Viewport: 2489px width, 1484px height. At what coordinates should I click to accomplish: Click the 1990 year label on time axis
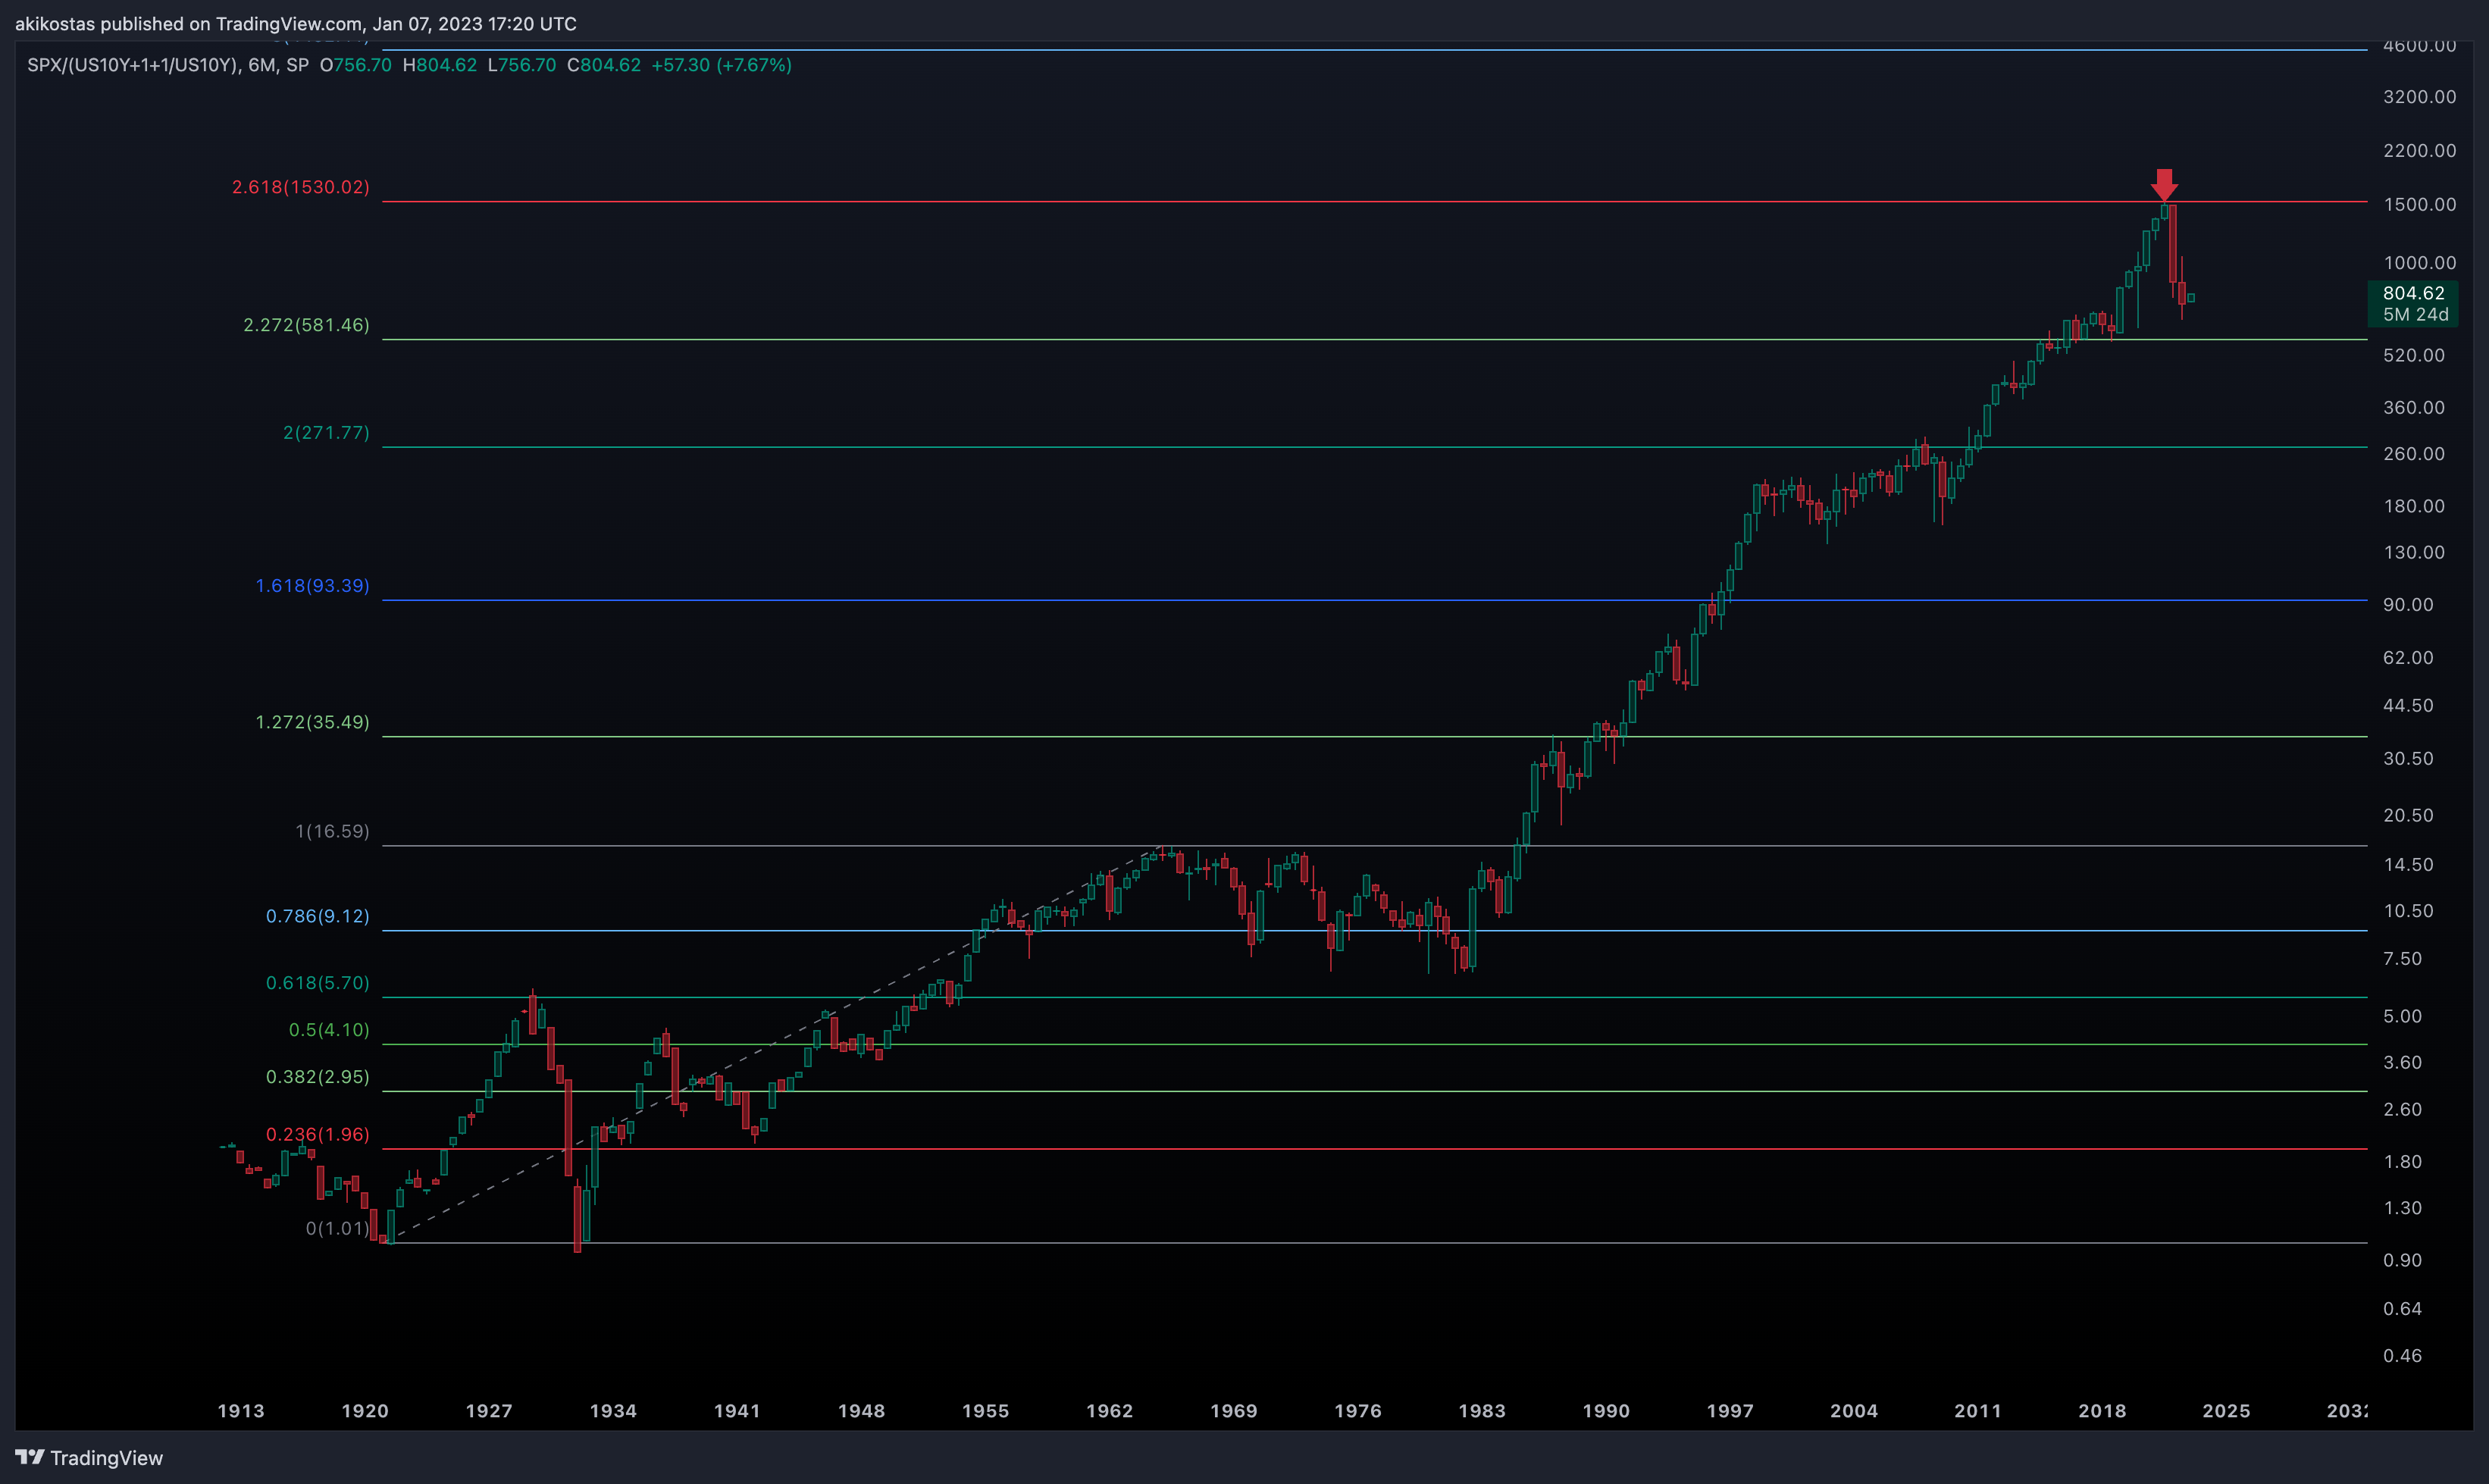tap(1605, 1411)
